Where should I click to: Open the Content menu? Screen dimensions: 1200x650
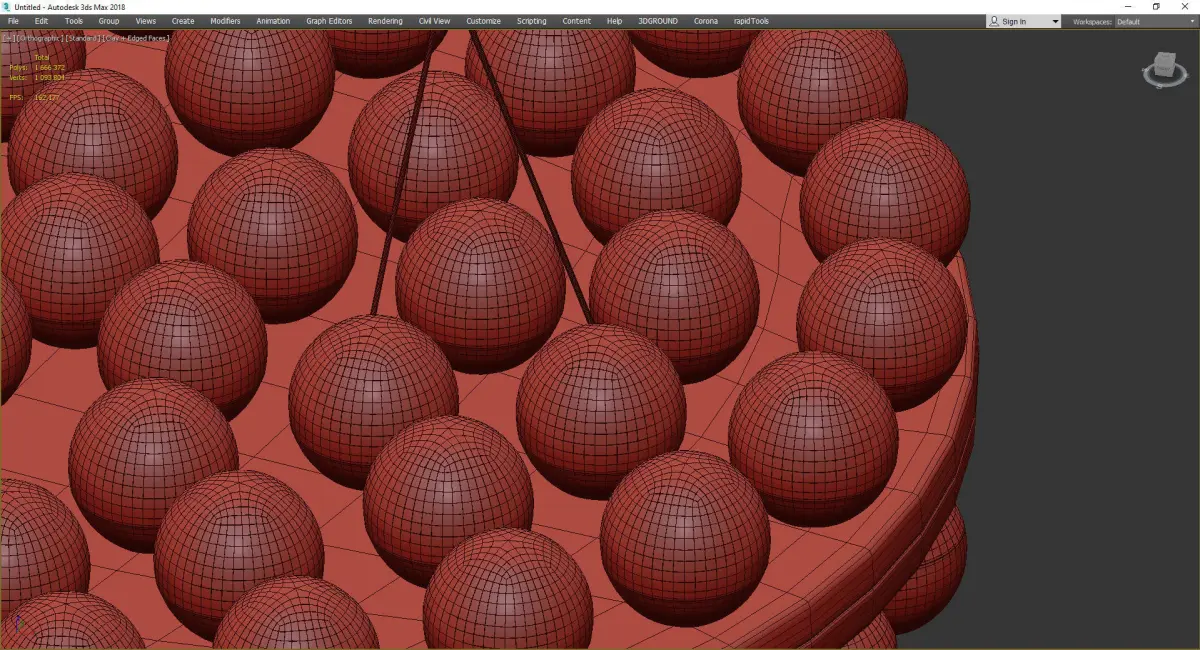576,21
